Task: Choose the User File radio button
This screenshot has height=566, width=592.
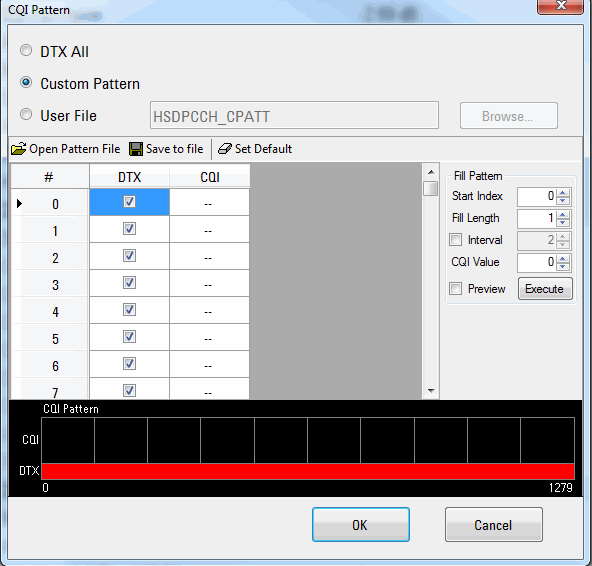Action: coord(26,114)
